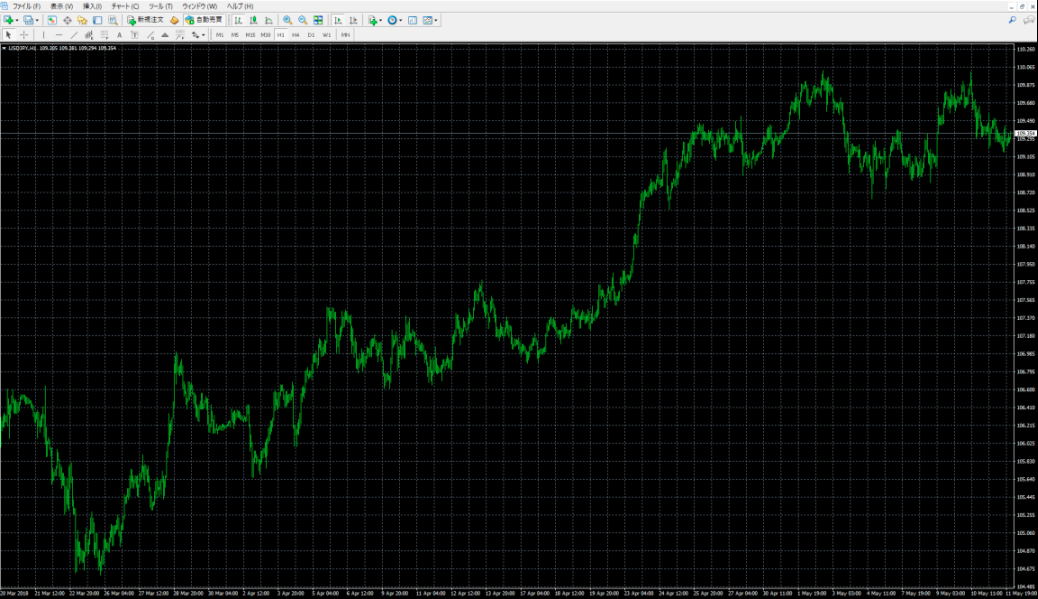Screen dimensions: 1038x599
Task: Click the current price label on price axis
Action: (x=1025, y=133)
